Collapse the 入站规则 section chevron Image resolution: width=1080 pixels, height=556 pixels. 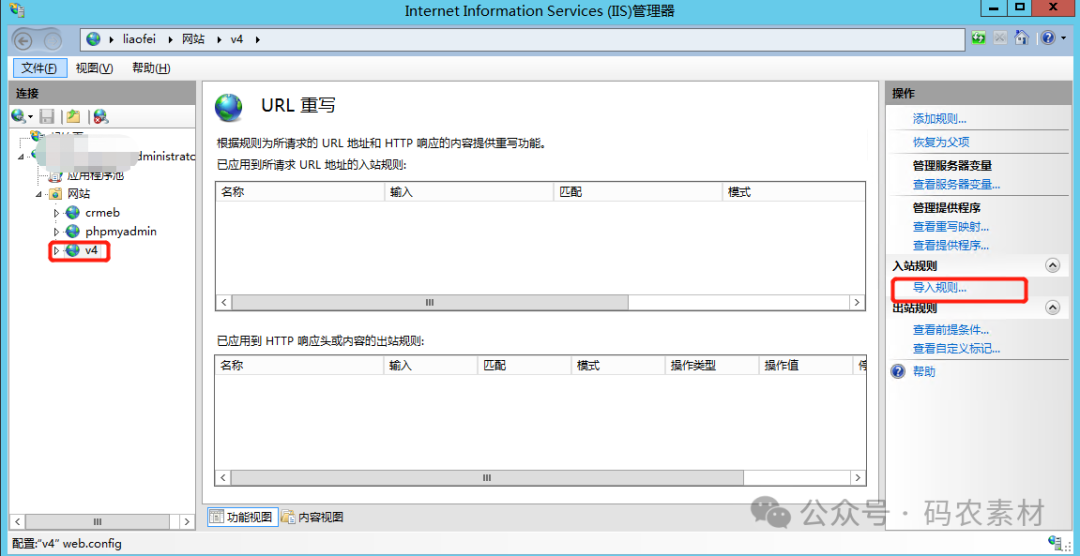[x=1052, y=265]
